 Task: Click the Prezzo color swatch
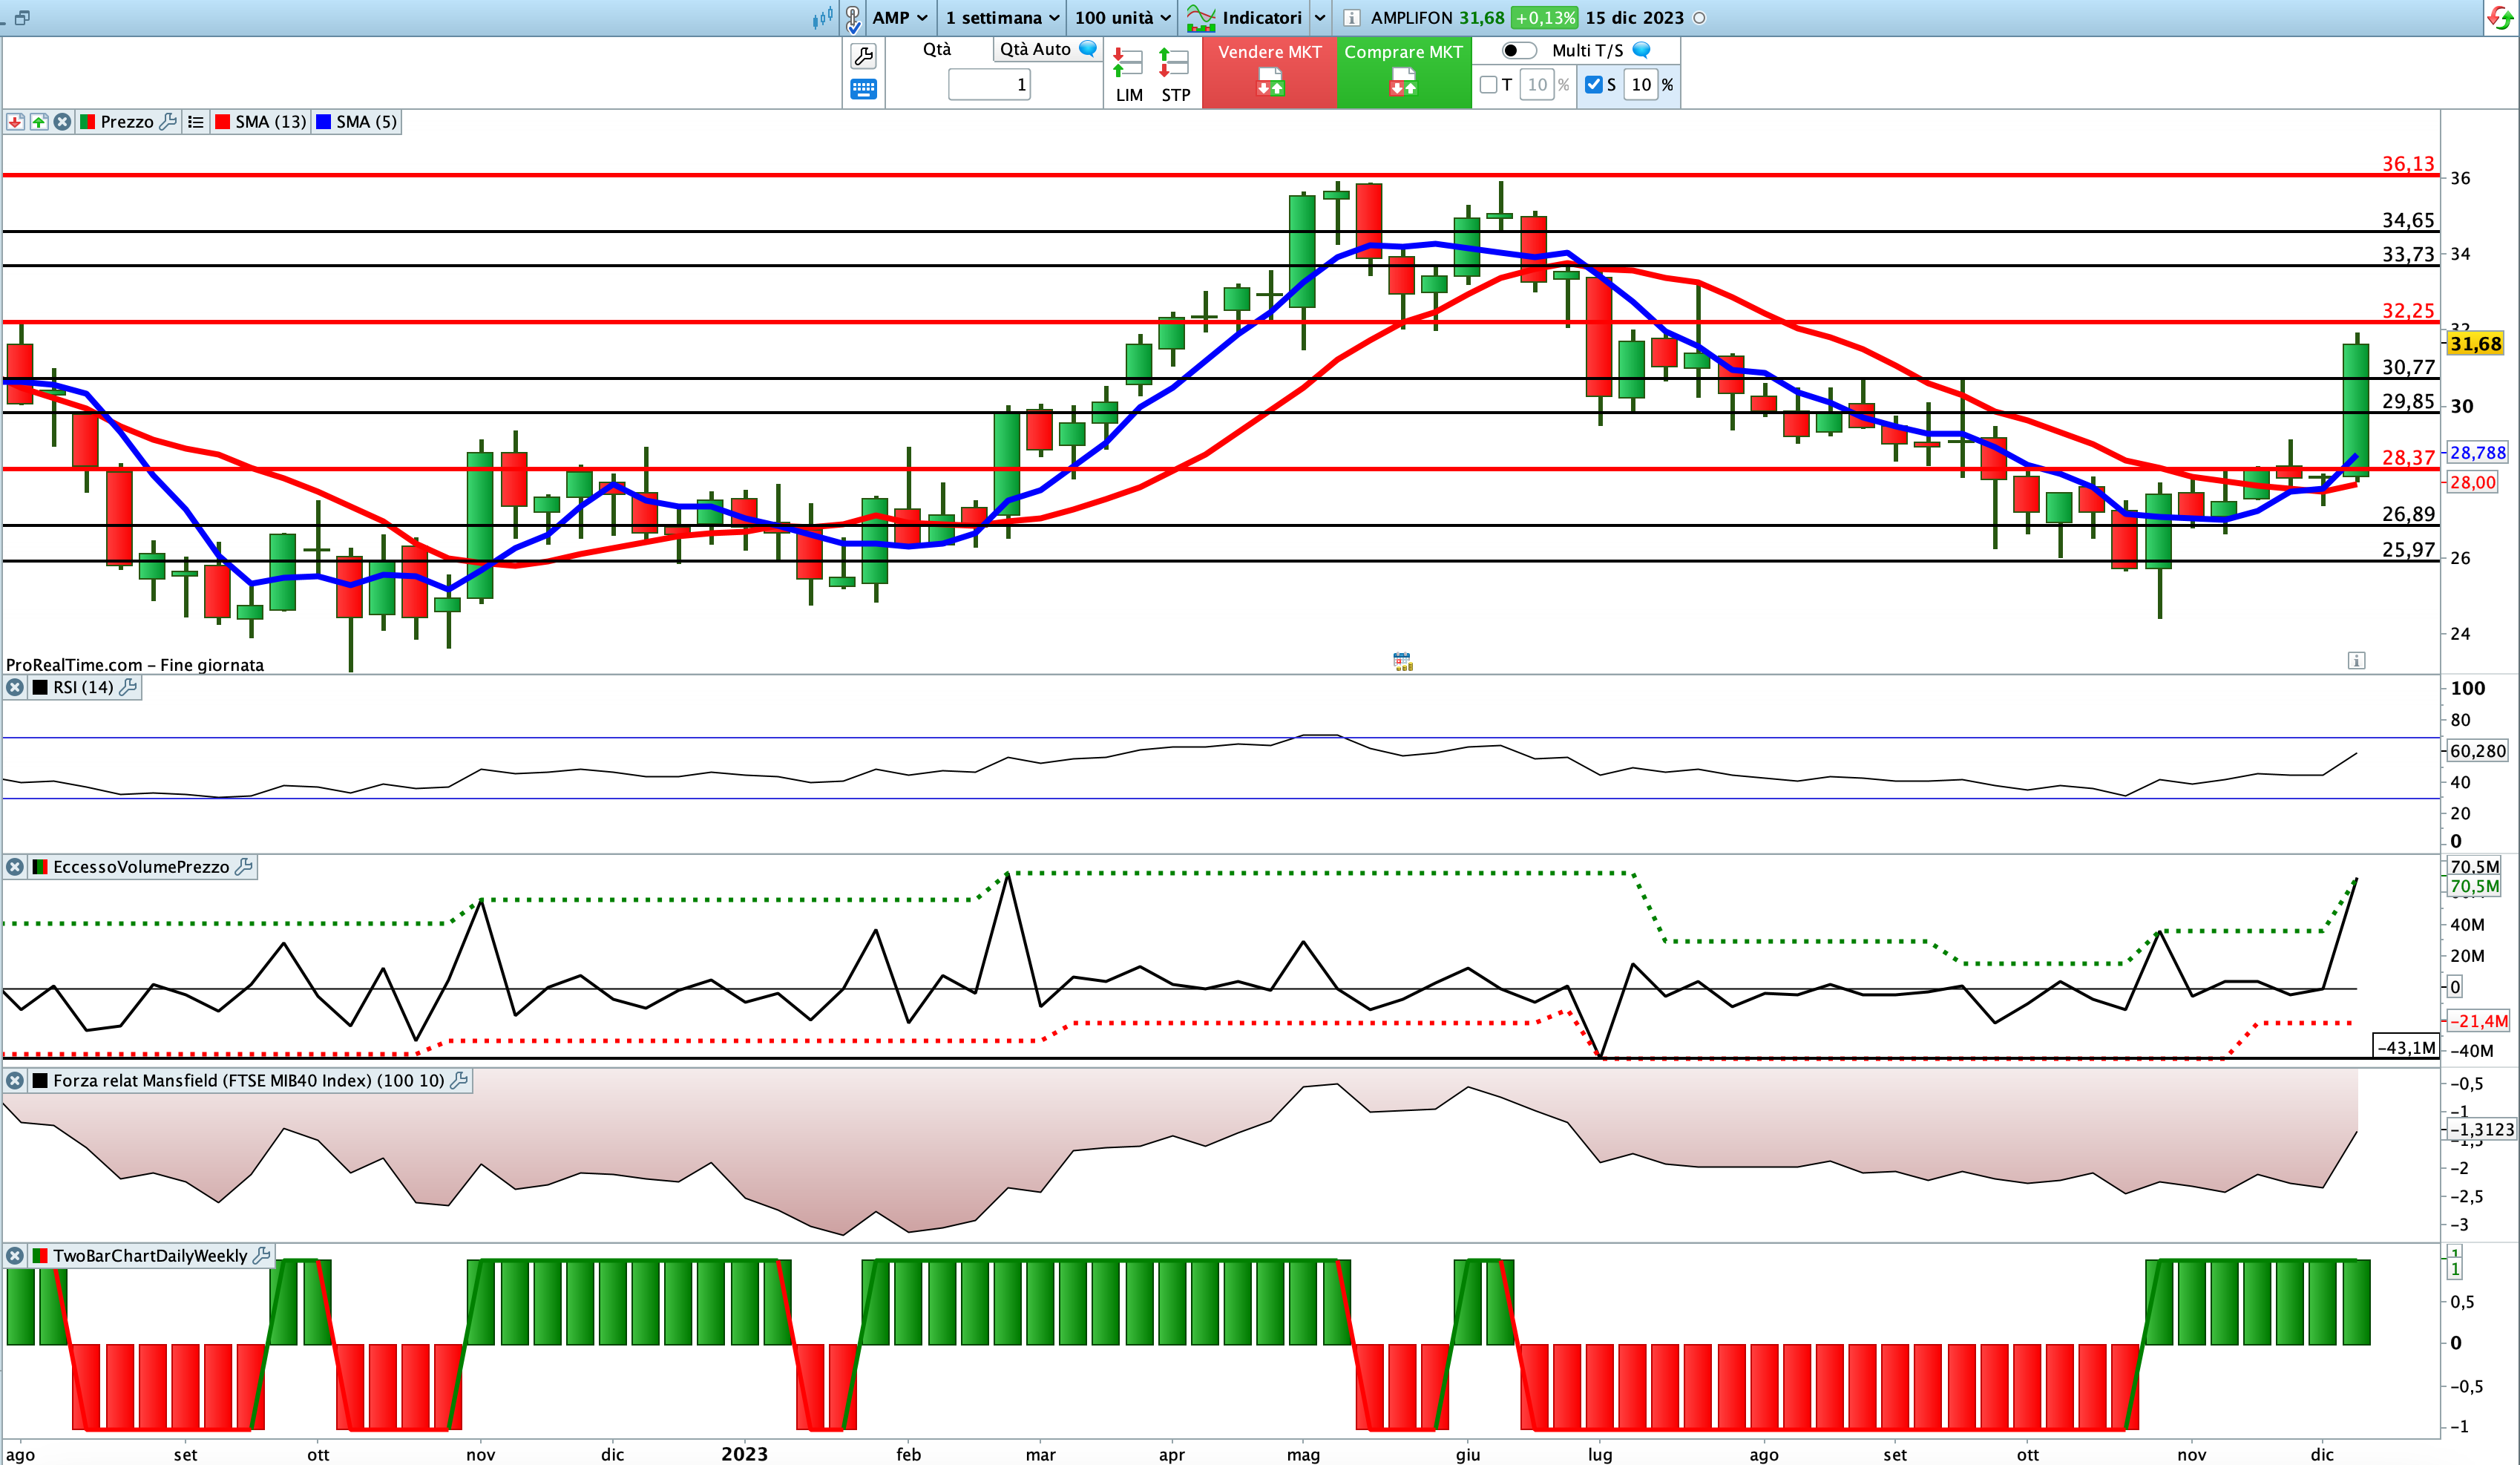click(x=87, y=122)
